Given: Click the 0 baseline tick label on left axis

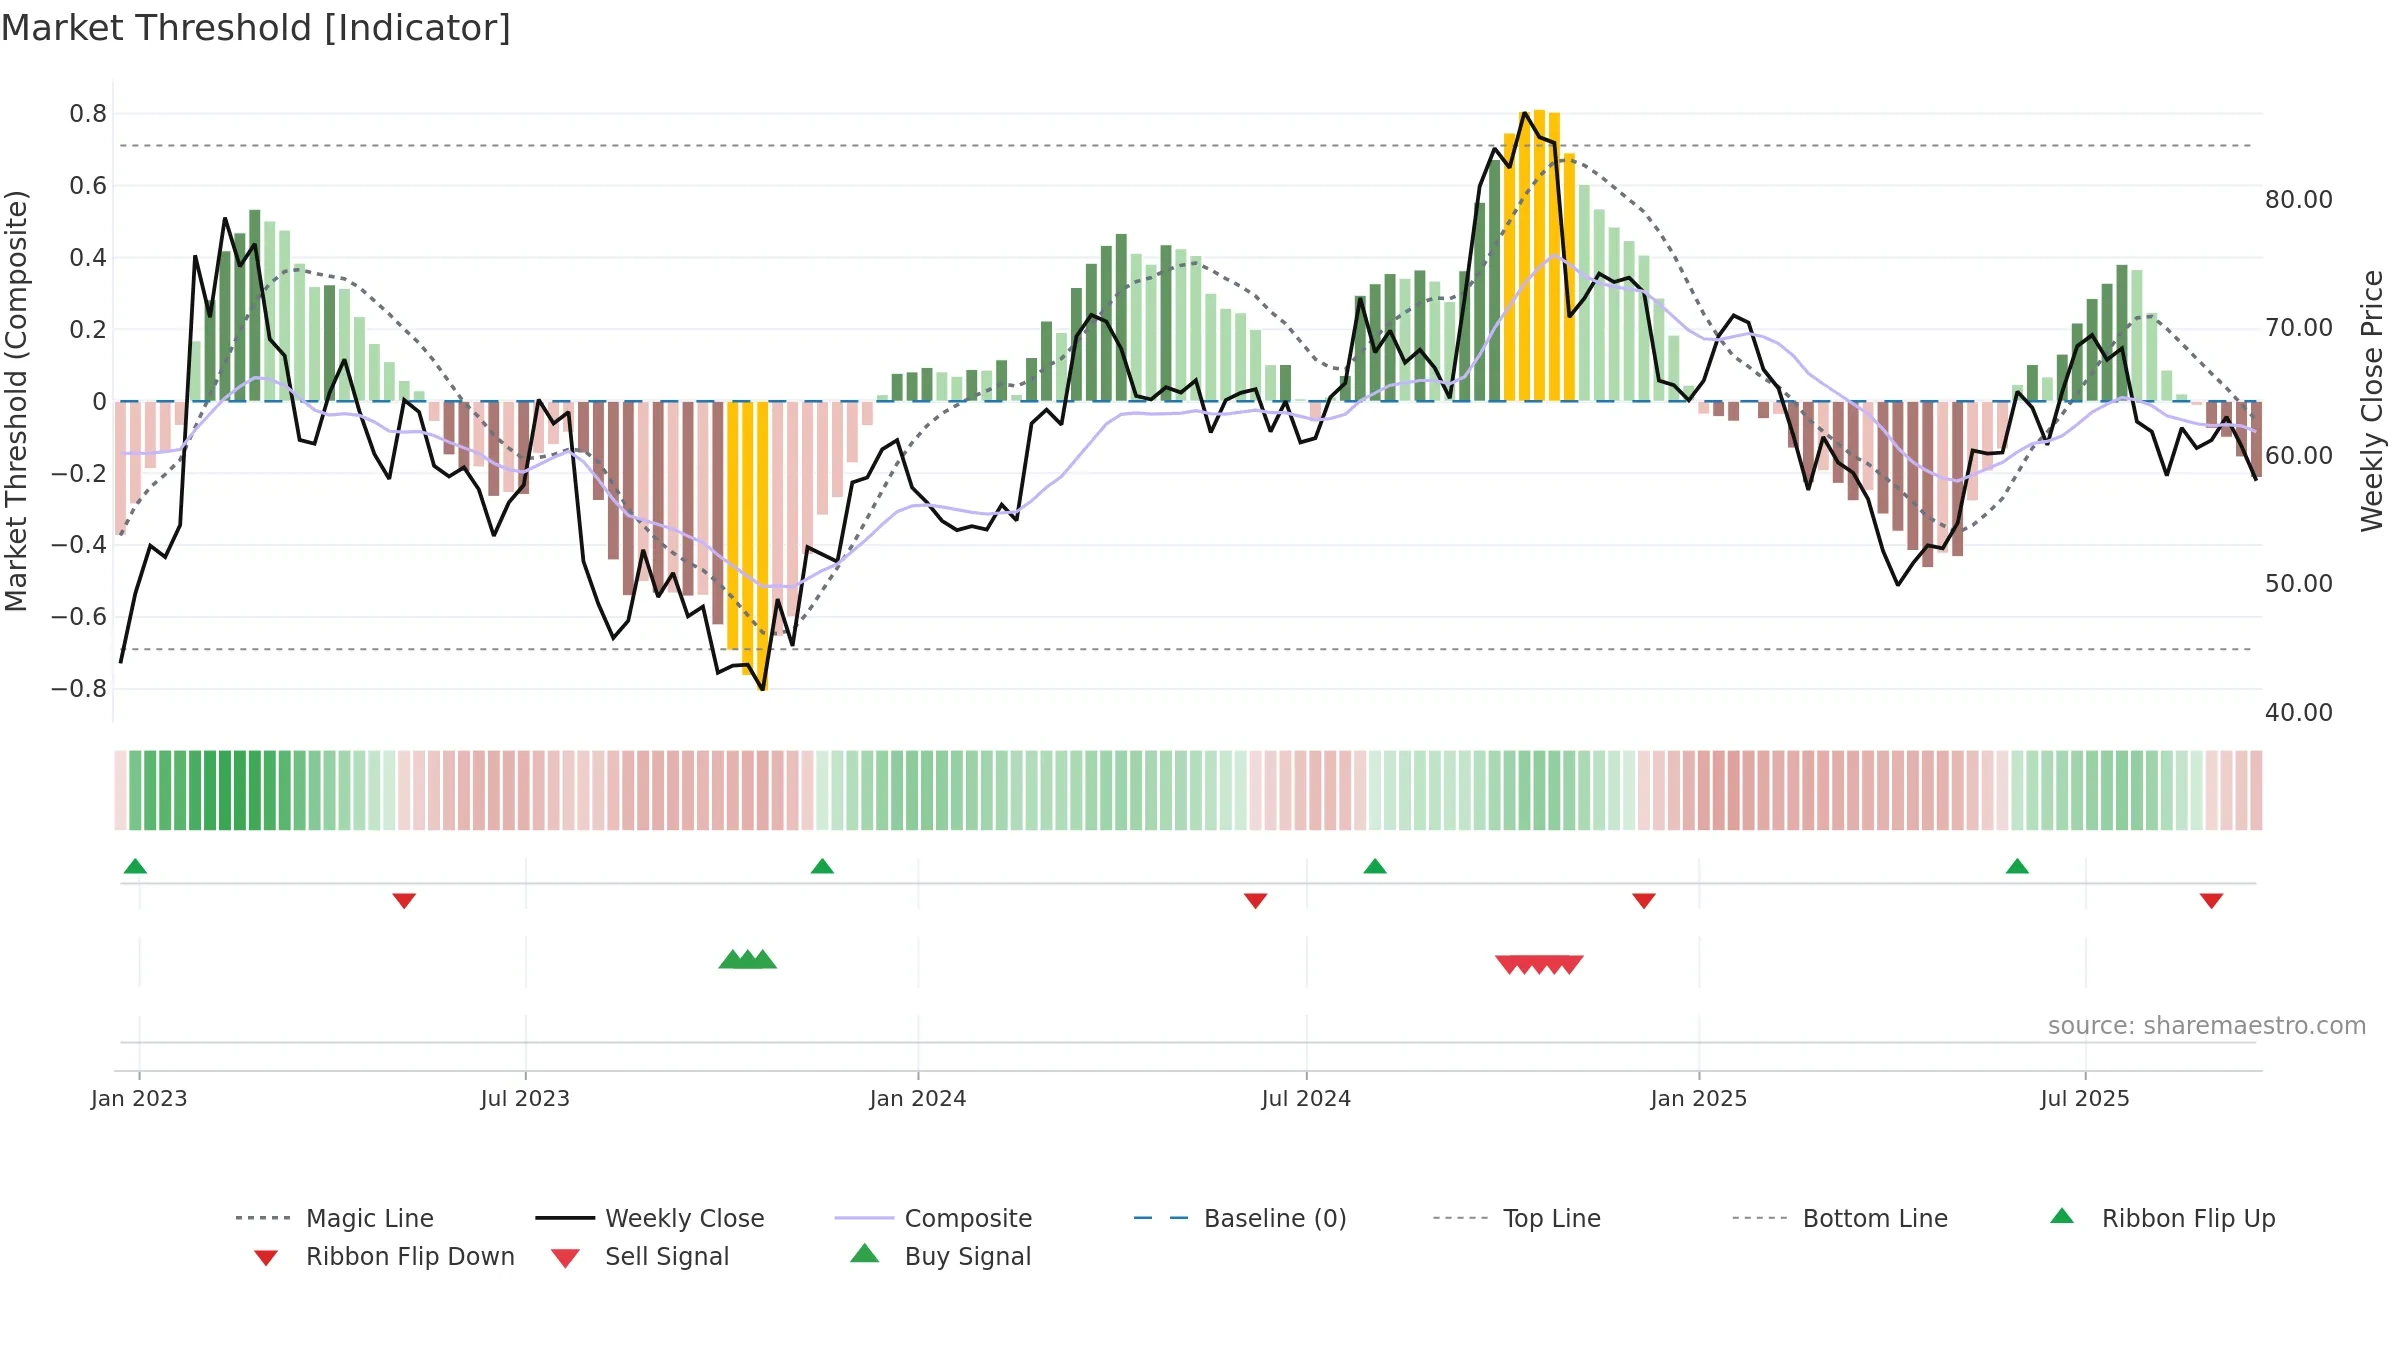Looking at the screenshot, I should 99,402.
